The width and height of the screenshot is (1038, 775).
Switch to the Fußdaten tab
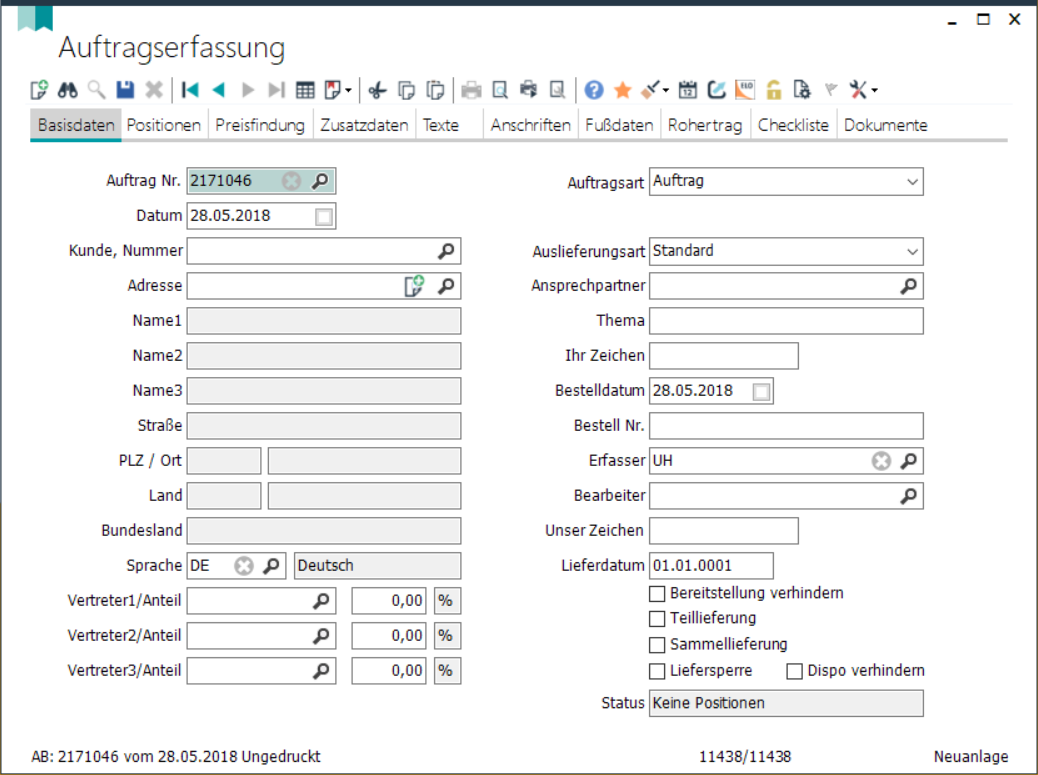click(619, 125)
